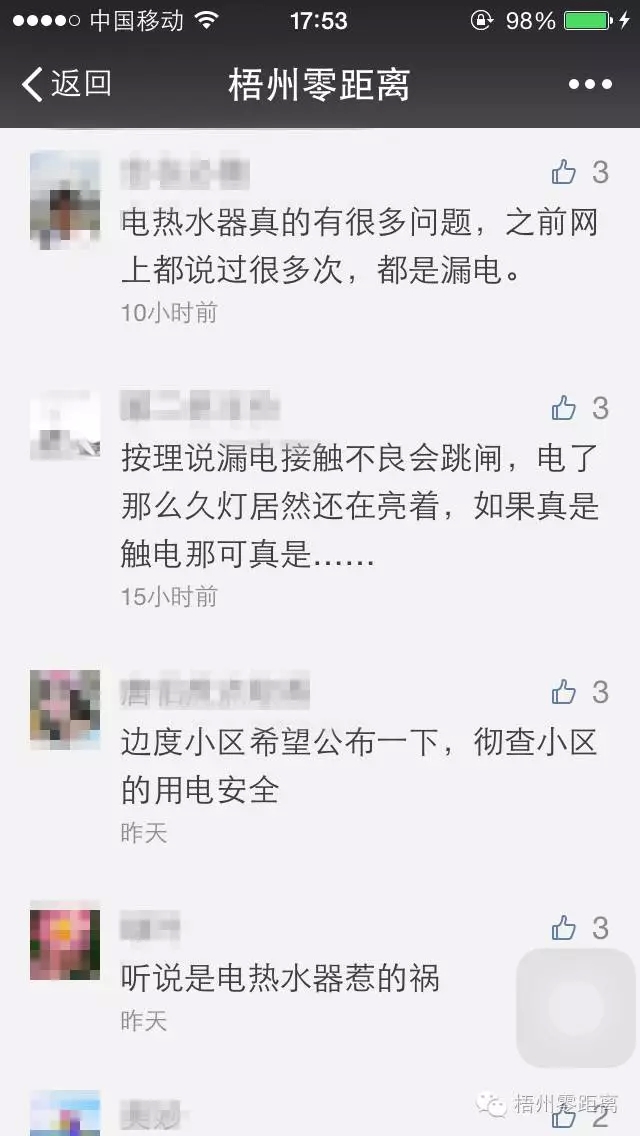Viewport: 640px width, 1136px height.
Task: Tap the blurred username above 边度小区 comment
Action: [x=215, y=692]
